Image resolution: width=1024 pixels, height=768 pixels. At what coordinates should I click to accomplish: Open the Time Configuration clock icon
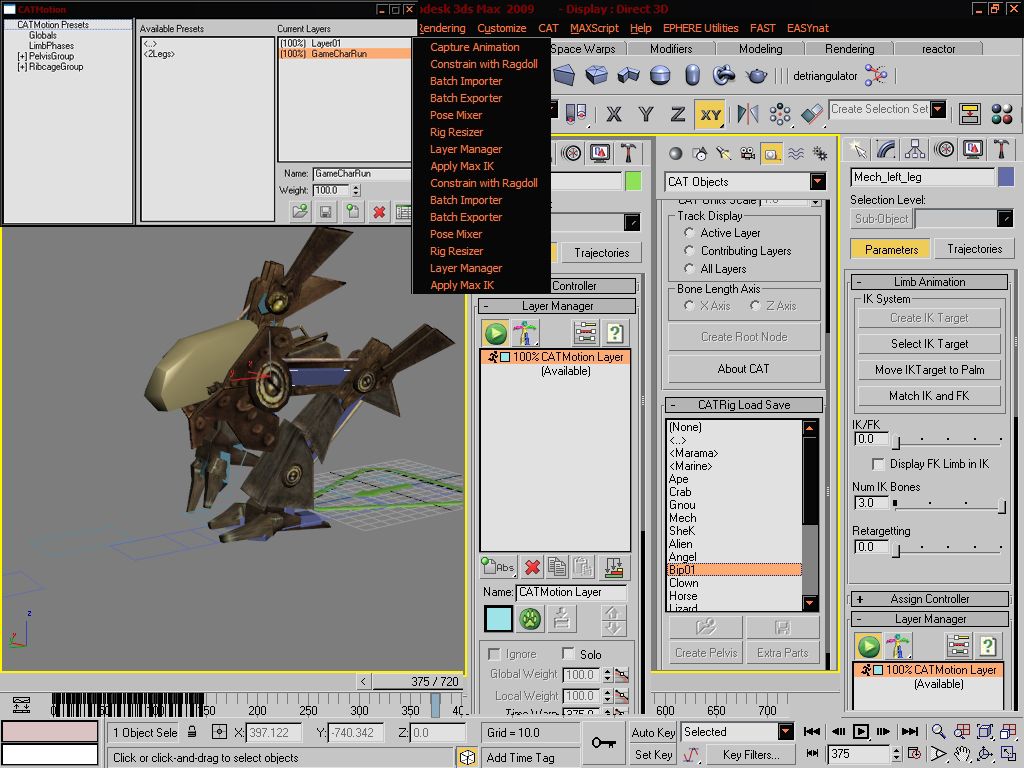914,754
